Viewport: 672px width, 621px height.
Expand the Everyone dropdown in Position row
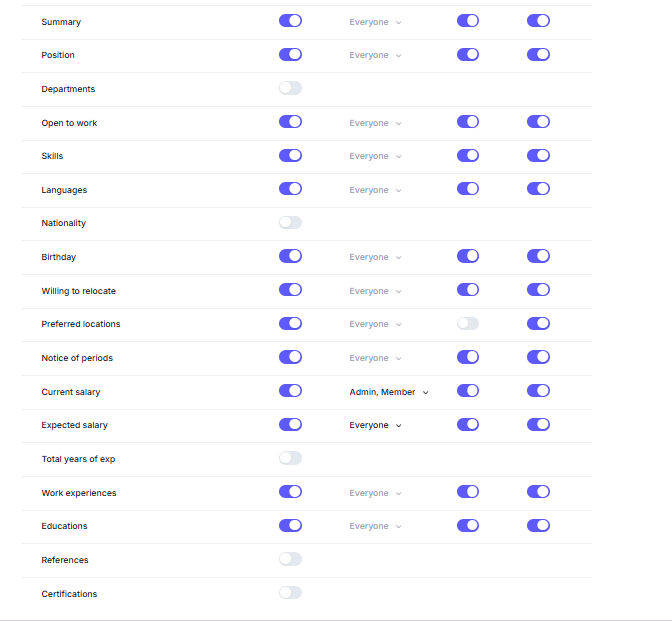375,55
